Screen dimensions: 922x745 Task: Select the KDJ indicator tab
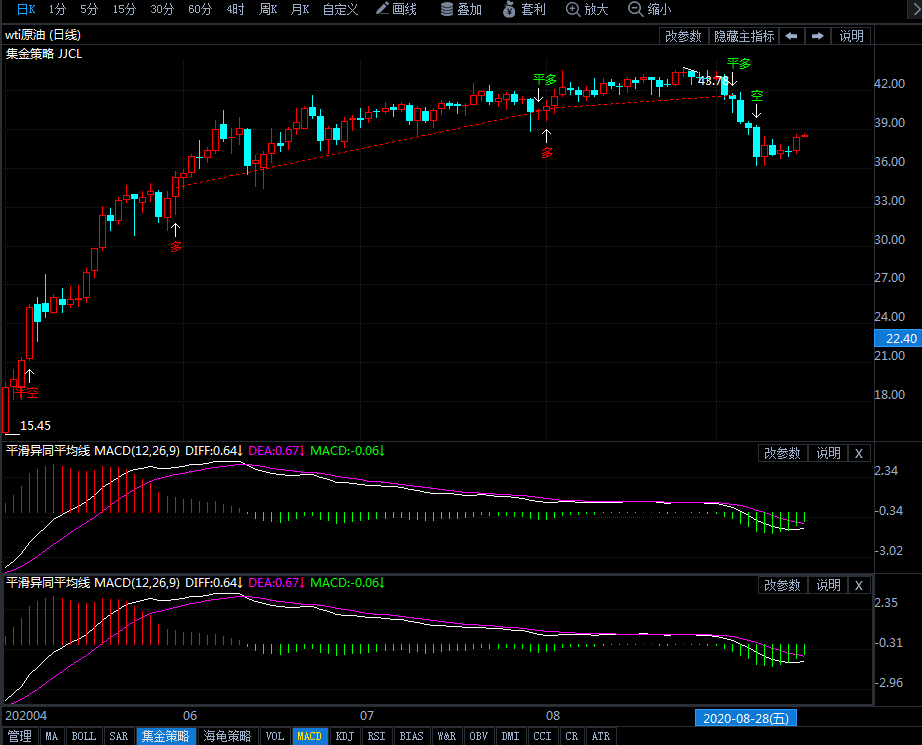(344, 736)
